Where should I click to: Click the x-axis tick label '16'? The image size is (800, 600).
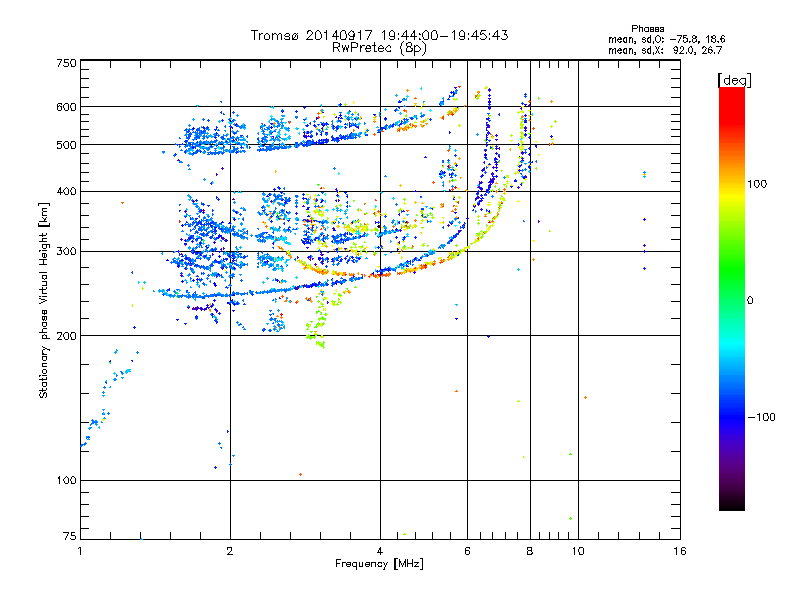click(x=680, y=551)
